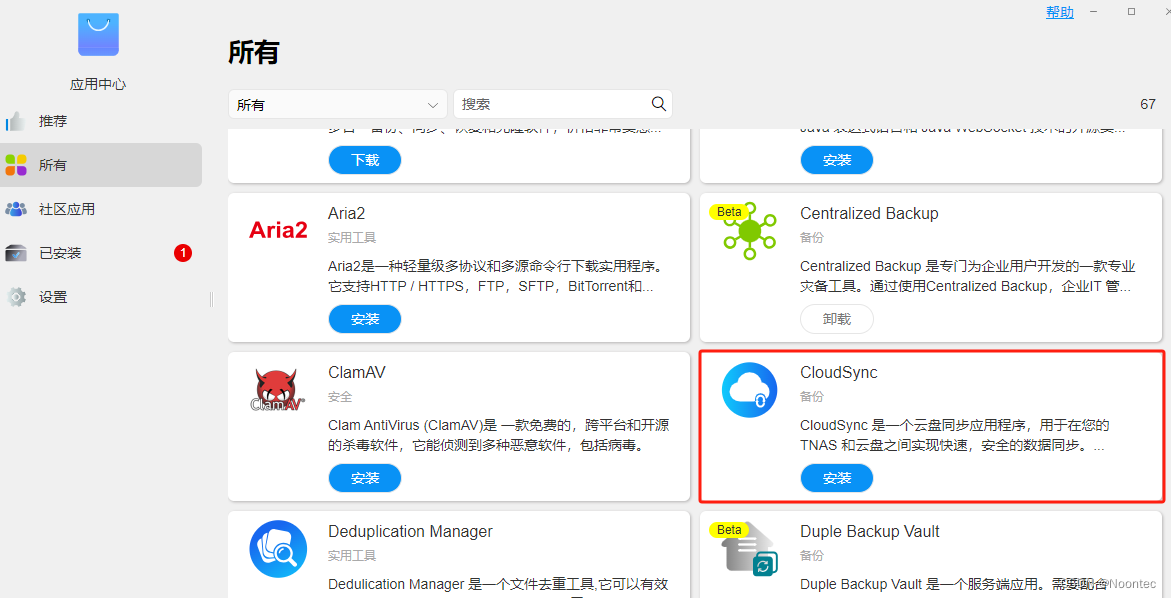Click the 备份 category under Centralized Backup
This screenshot has height=598, width=1171.
[812, 237]
